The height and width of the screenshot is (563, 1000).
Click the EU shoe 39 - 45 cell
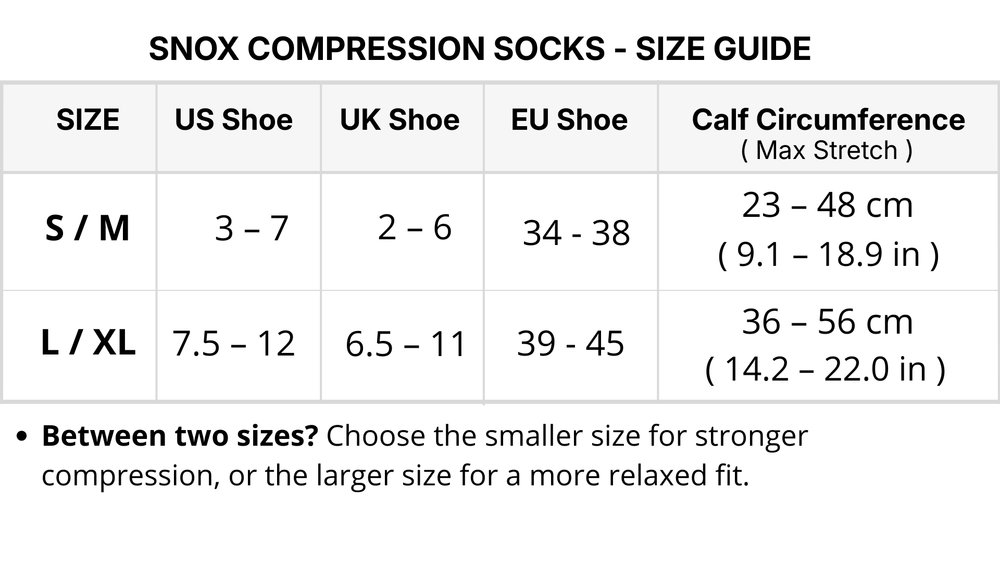click(x=570, y=344)
